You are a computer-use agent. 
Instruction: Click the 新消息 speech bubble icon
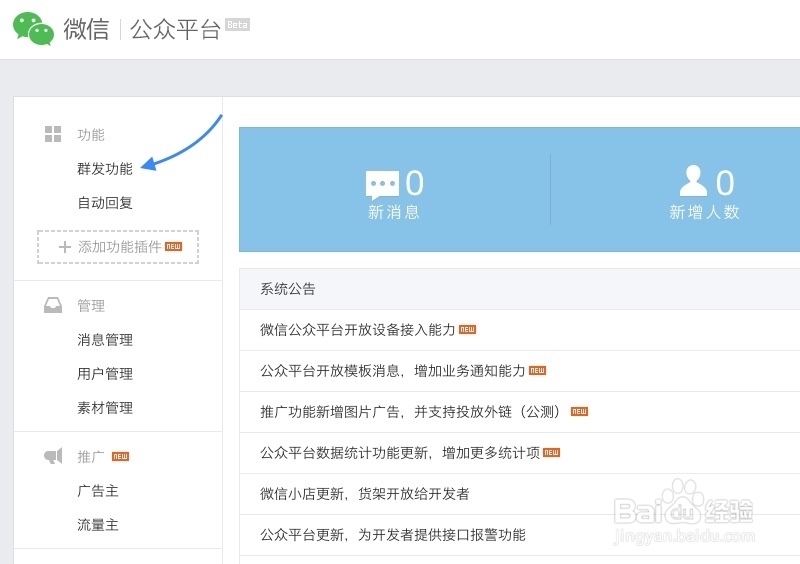(382, 185)
